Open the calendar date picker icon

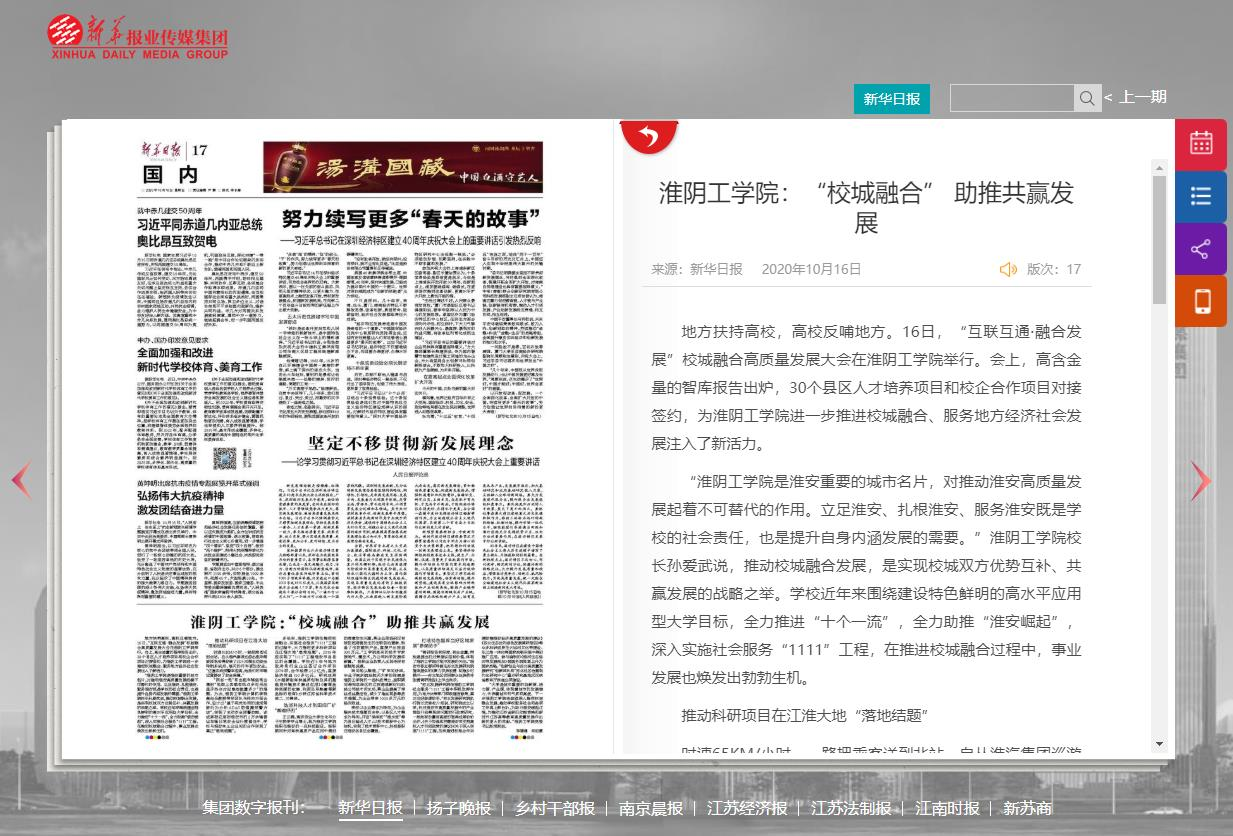[x=1200, y=144]
